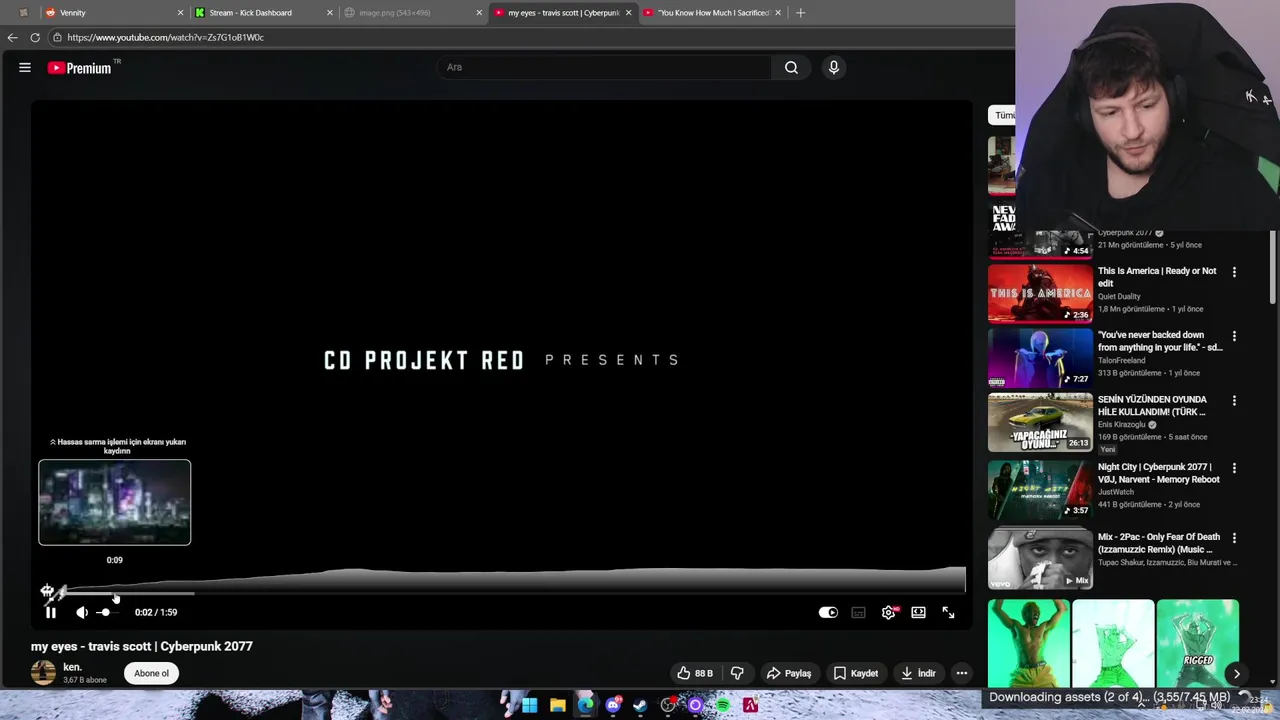Open more actions below the video
Viewport: 1280px width, 720px height.
961,673
